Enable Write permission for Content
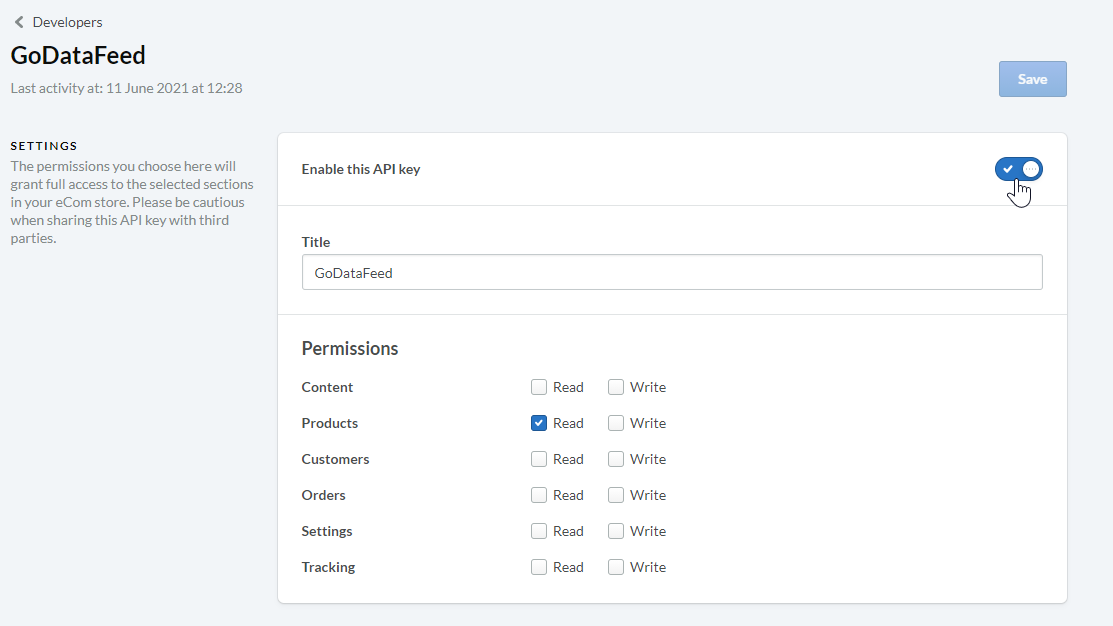Viewport: 1113px width, 626px height. pos(615,387)
